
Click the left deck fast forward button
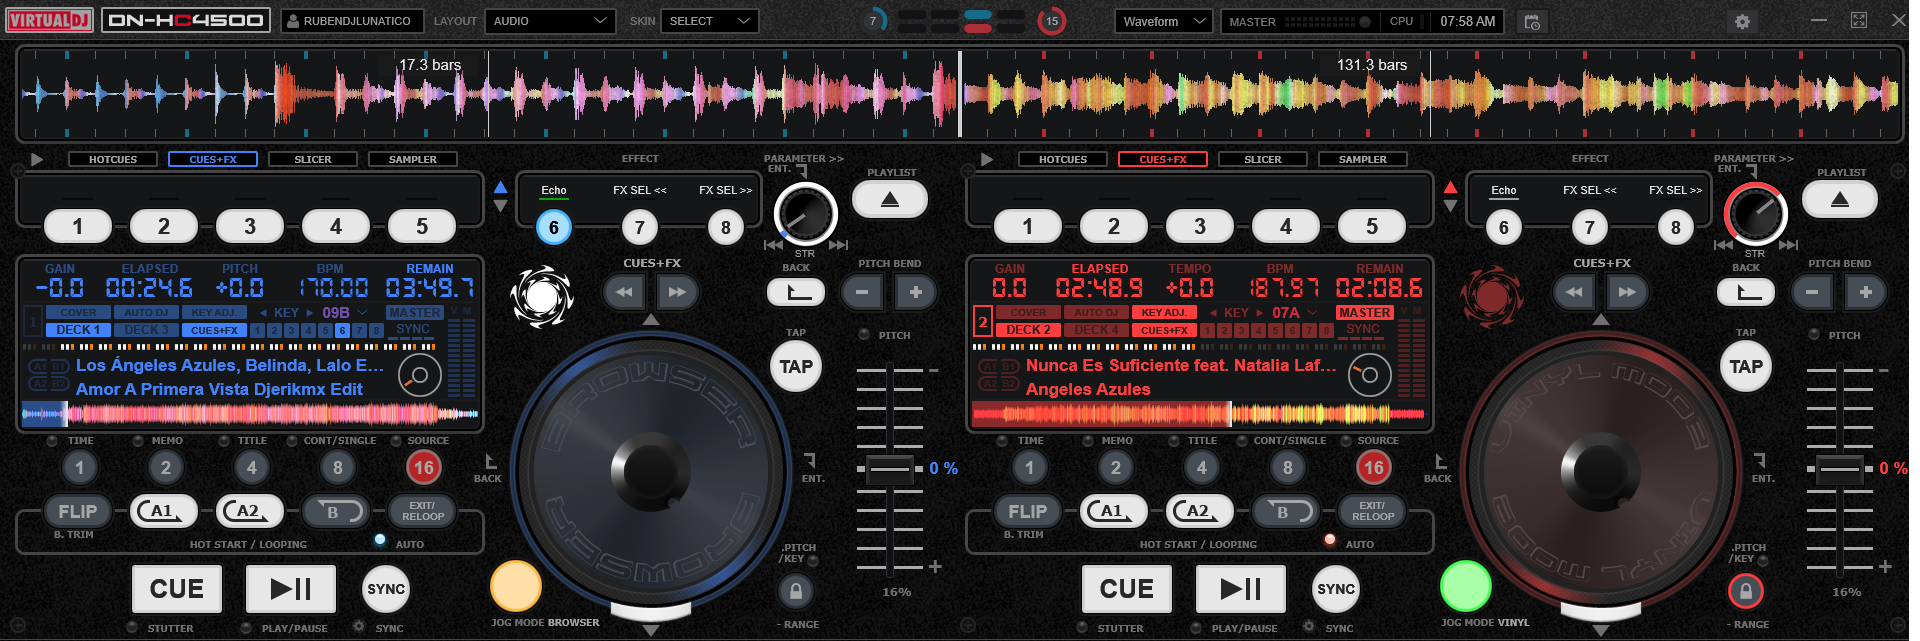[x=677, y=292]
